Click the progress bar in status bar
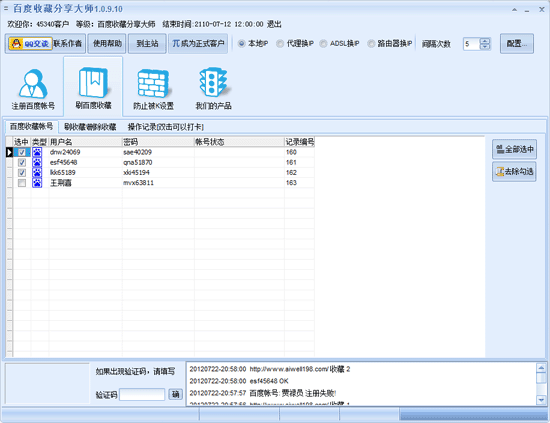 pyautogui.click(x=473, y=415)
